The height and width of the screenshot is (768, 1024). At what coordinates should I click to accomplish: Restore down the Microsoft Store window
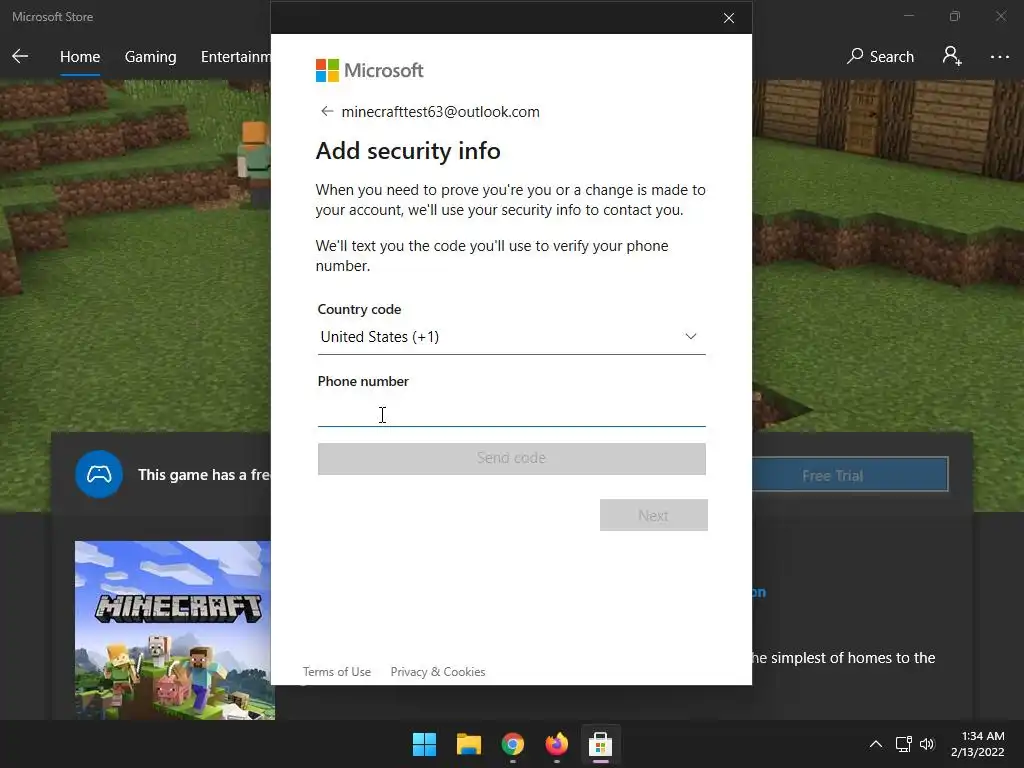pyautogui.click(x=955, y=16)
